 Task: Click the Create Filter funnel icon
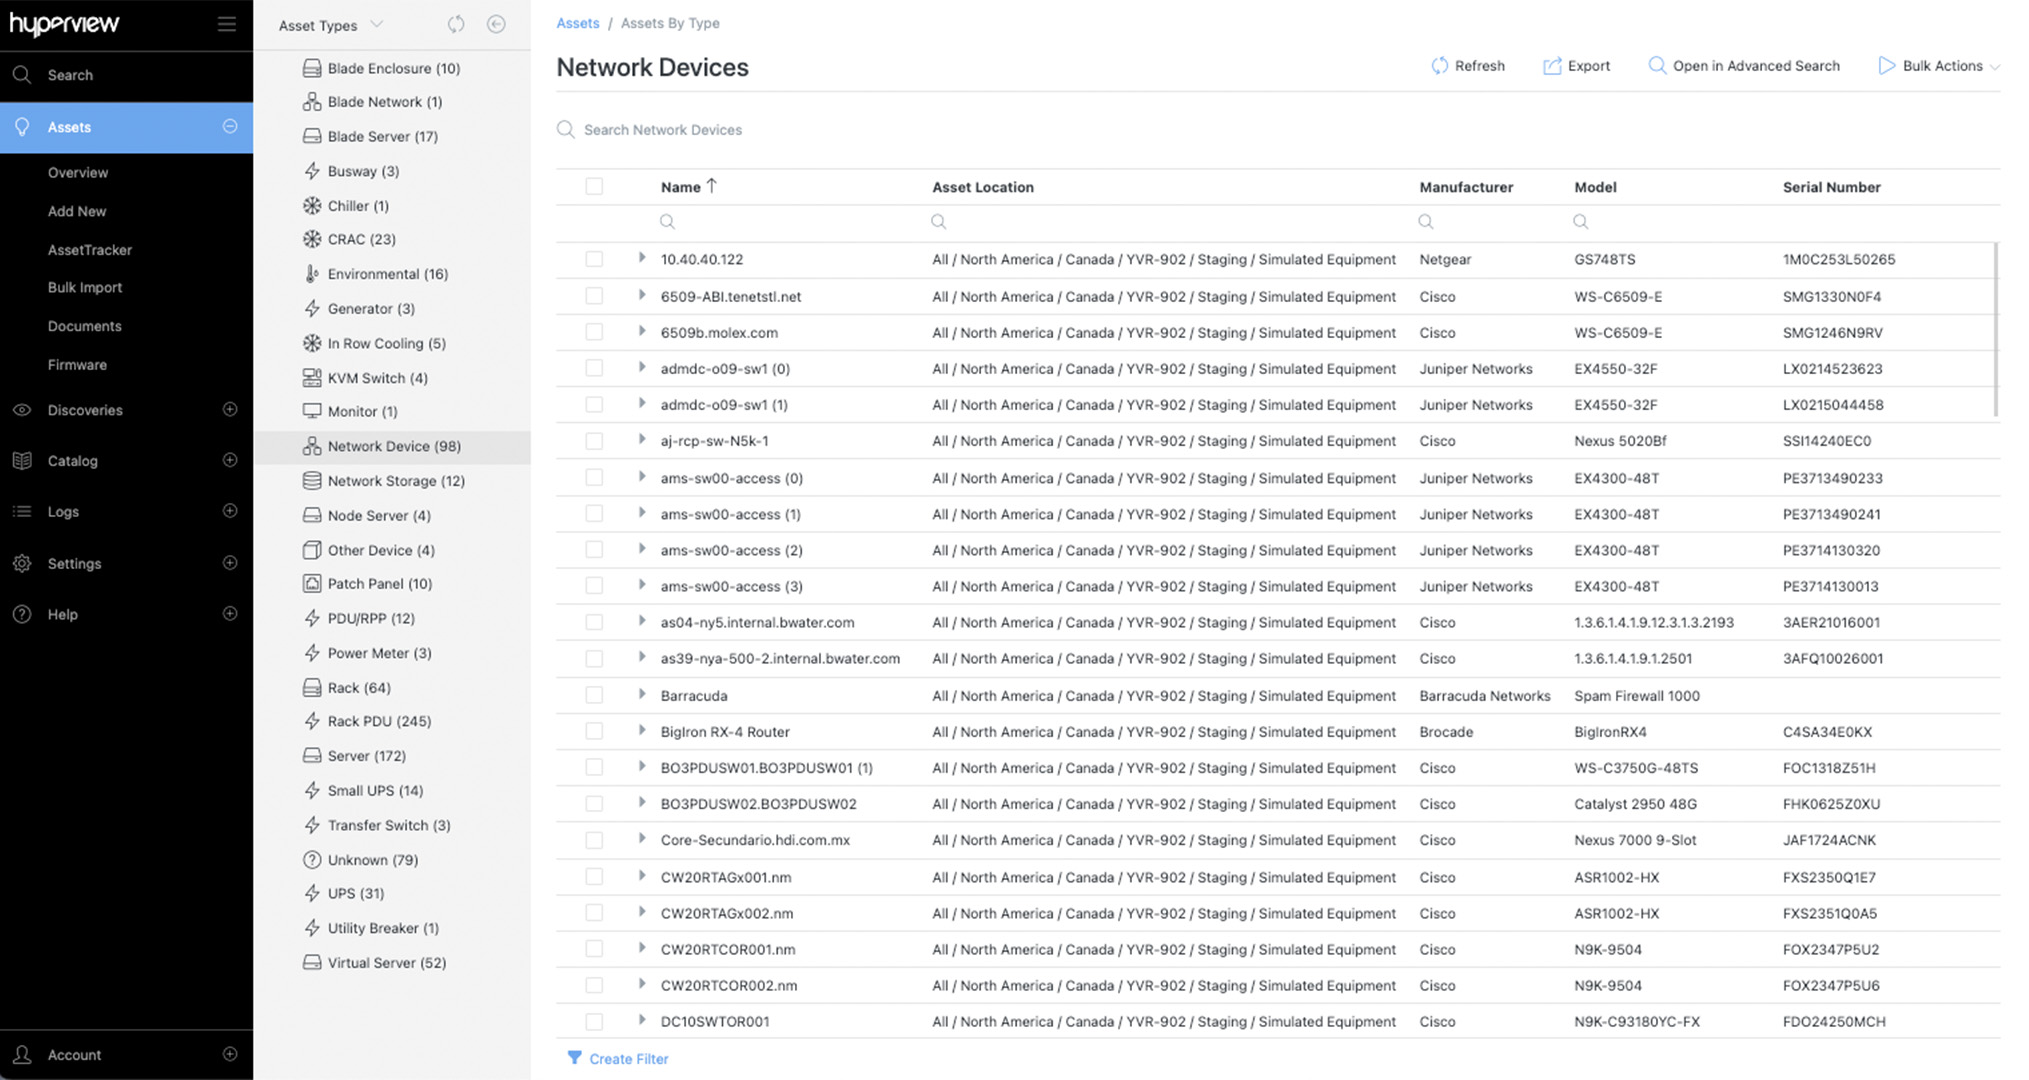coord(574,1058)
